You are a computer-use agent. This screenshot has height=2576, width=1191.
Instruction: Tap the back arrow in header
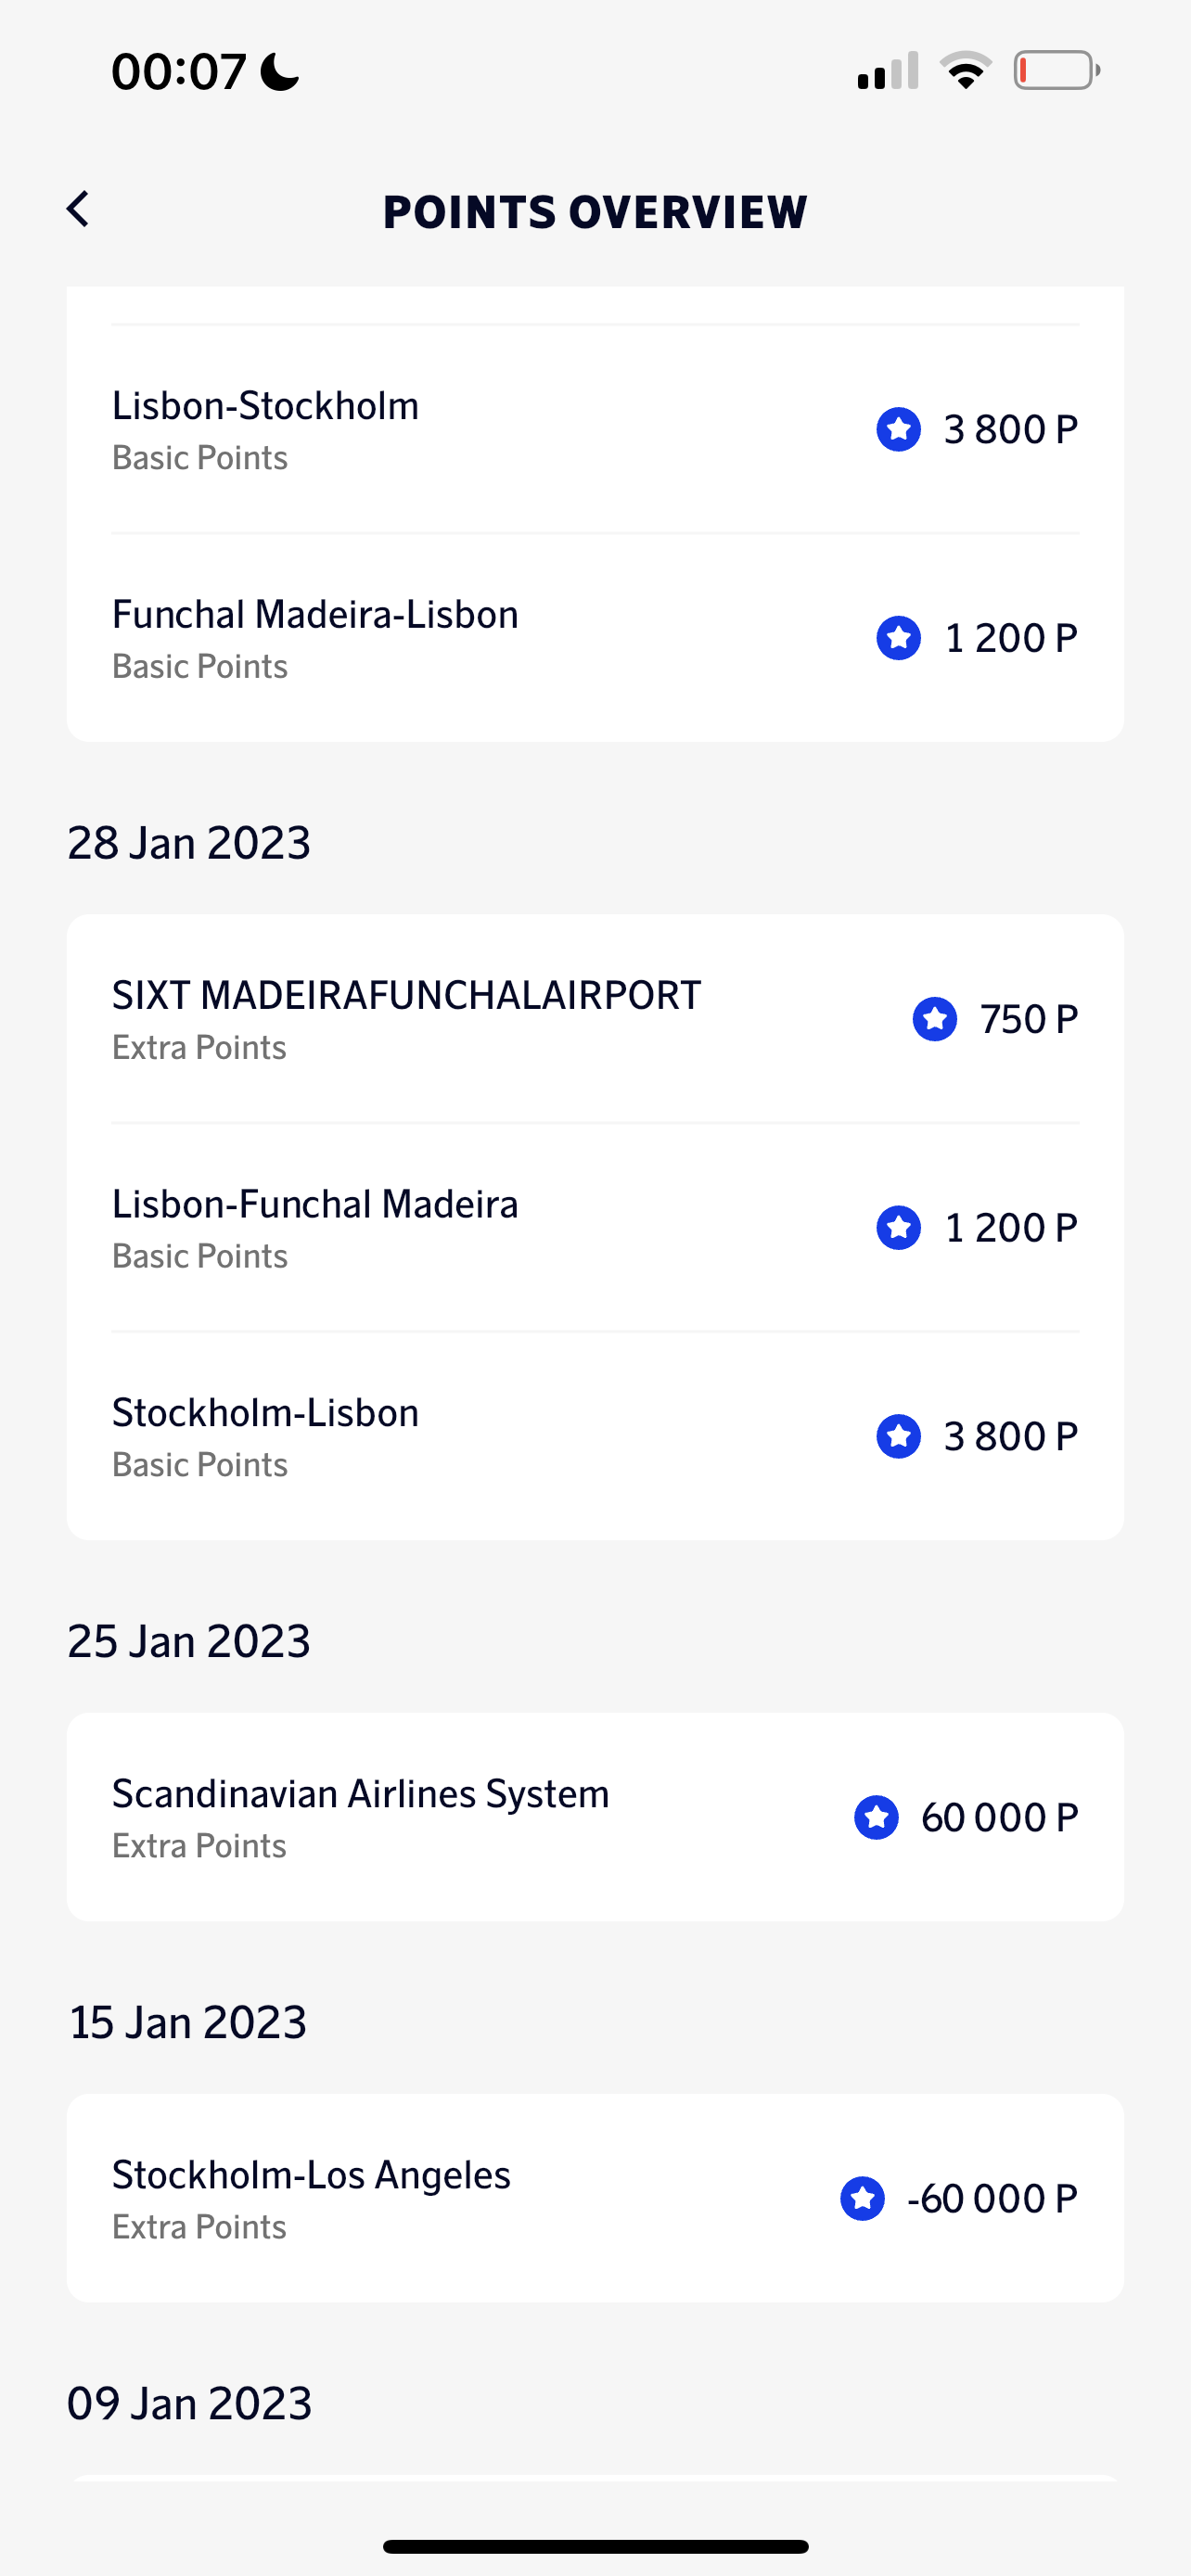tap(78, 210)
